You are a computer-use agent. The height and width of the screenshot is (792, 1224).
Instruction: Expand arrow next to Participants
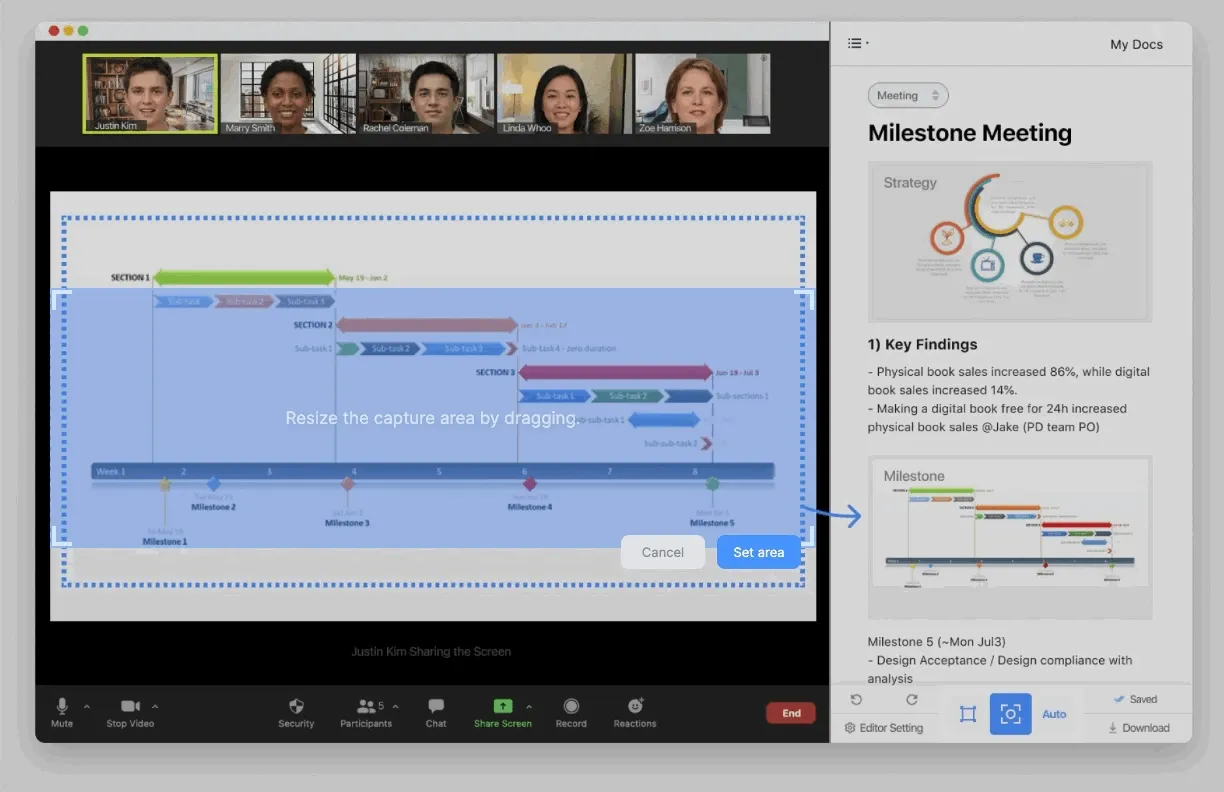click(395, 706)
